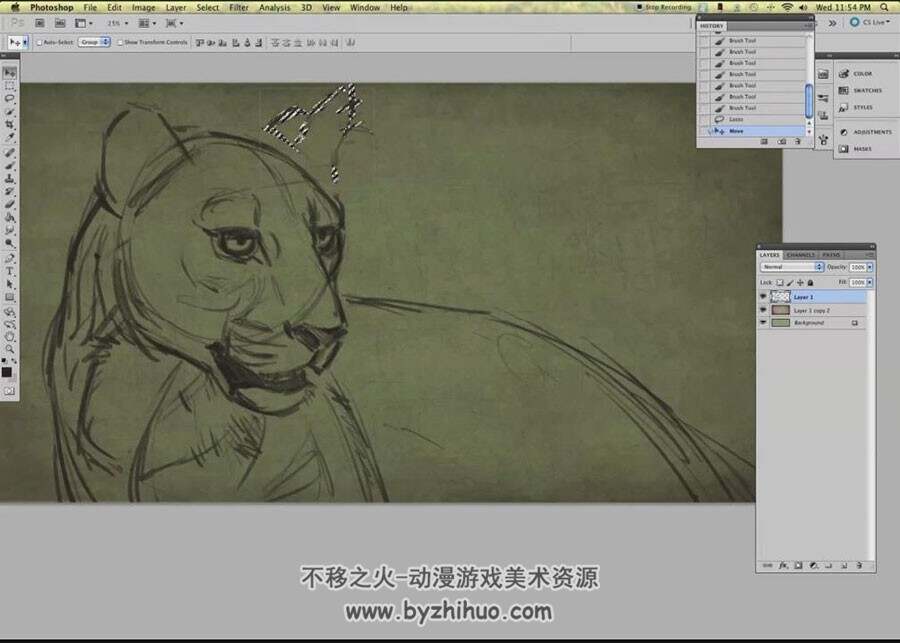900x643 pixels.
Task: Enable the Auto-Select checkbox
Action: click(40, 42)
